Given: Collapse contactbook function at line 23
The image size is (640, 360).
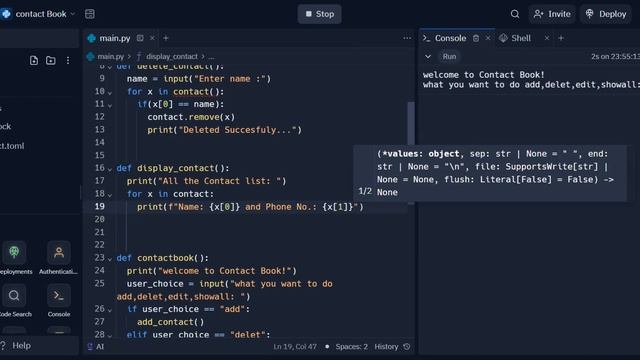Looking at the screenshot, I should [110, 259].
